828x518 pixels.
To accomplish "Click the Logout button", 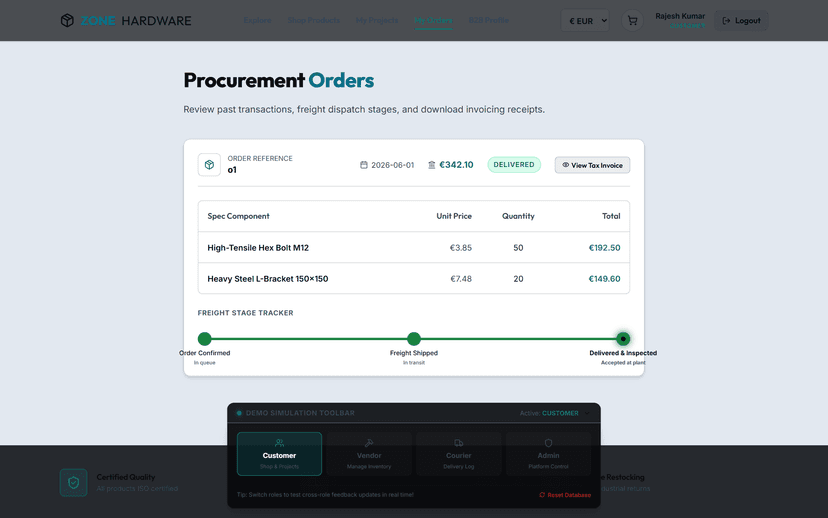I will click(x=741, y=21).
